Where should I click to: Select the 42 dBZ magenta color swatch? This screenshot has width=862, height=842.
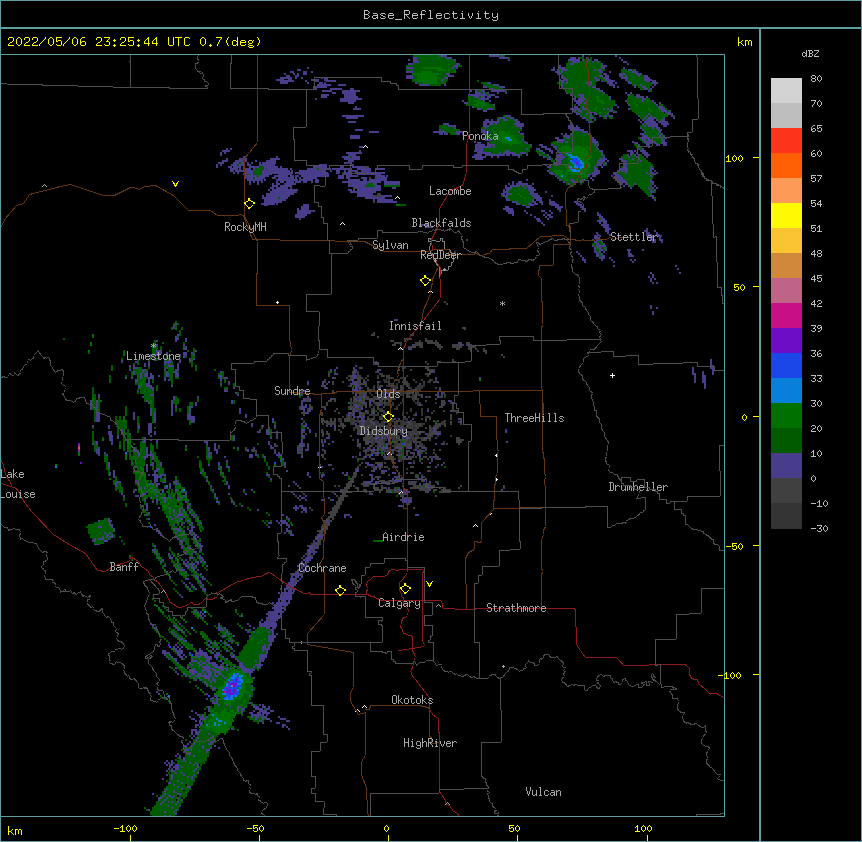tap(786, 315)
